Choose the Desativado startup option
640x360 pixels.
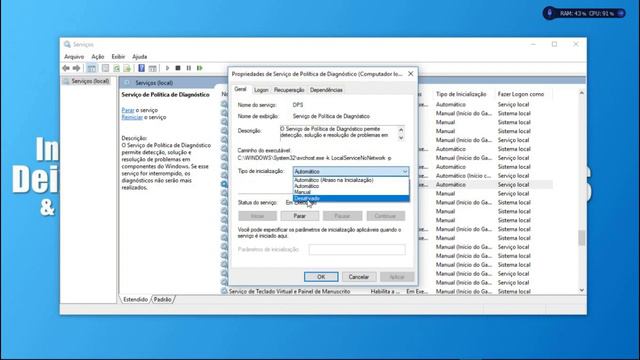click(351, 198)
